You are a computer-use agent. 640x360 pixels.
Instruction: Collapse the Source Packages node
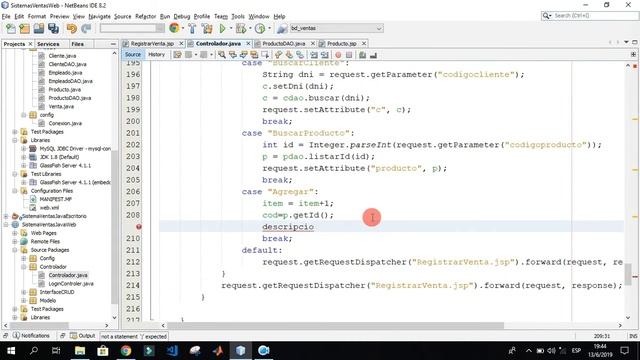pyautogui.click(x=15, y=250)
